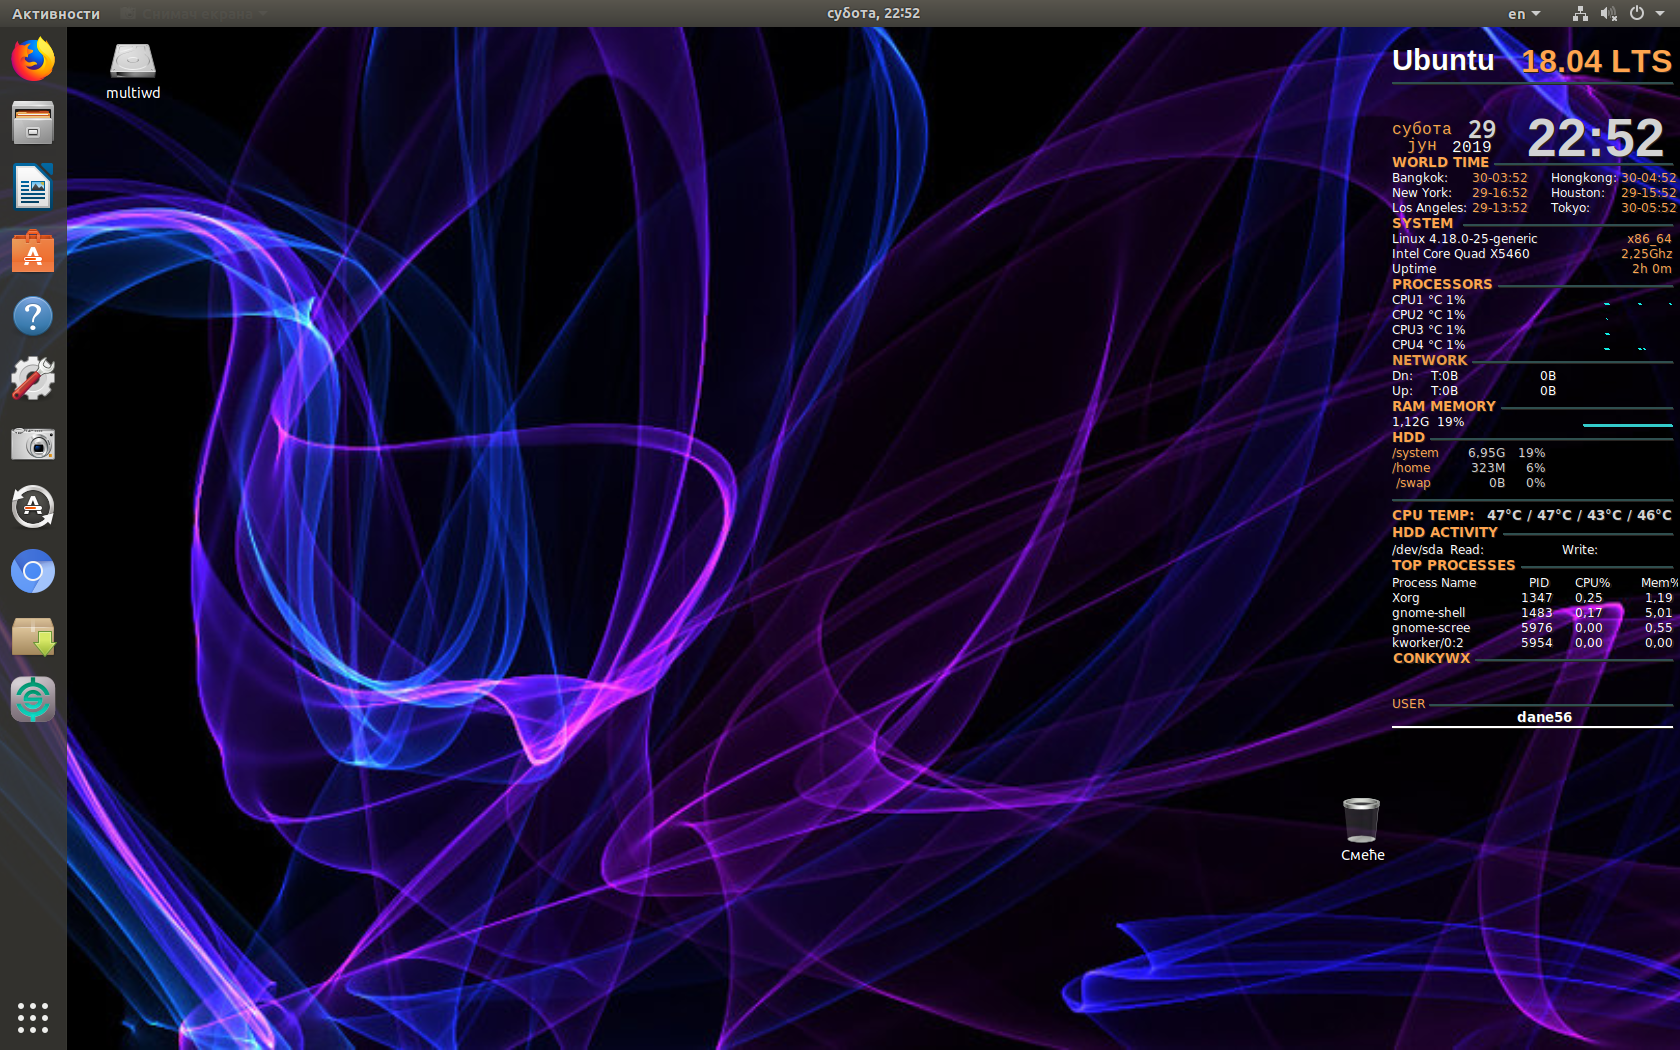Click the /system disk usage row
This screenshot has height=1050, width=1680.
(1468, 453)
